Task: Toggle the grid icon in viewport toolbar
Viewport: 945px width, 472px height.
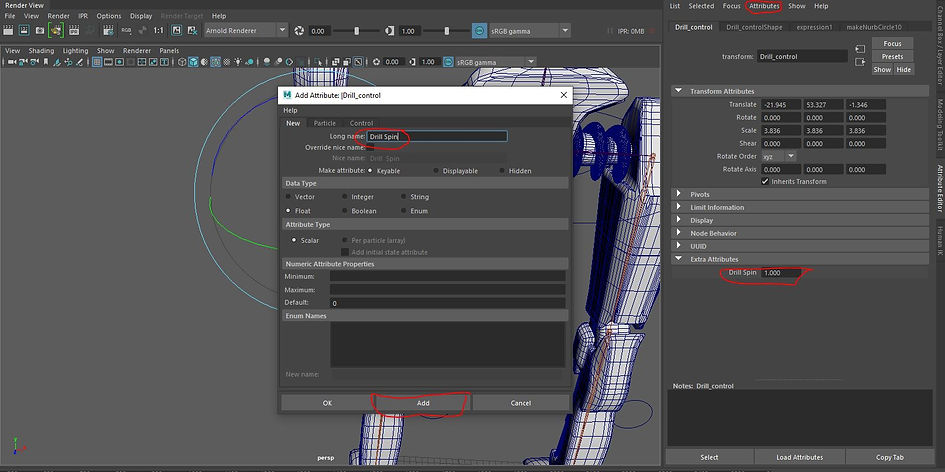Action: (96, 61)
